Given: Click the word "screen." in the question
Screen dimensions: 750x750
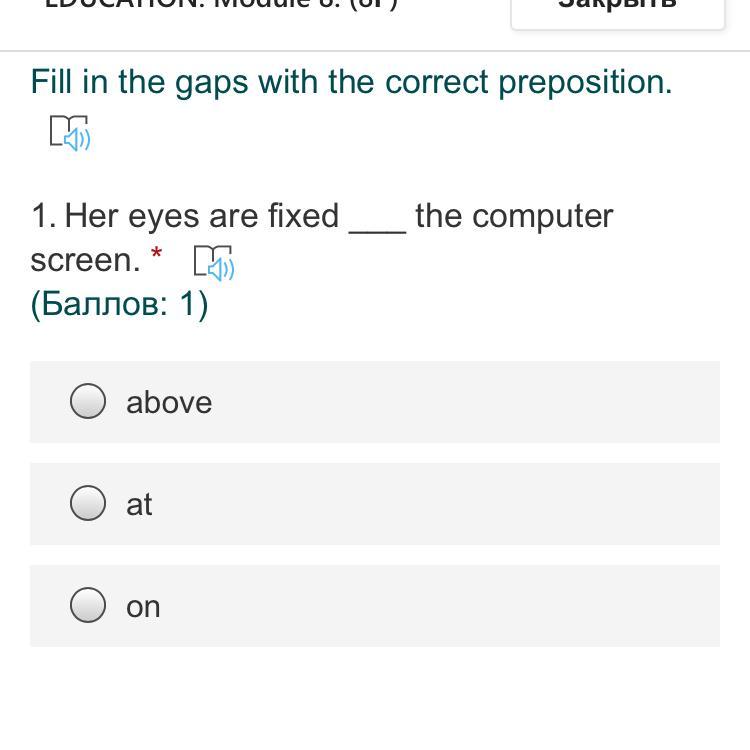Looking at the screenshot, I should 85,260.
